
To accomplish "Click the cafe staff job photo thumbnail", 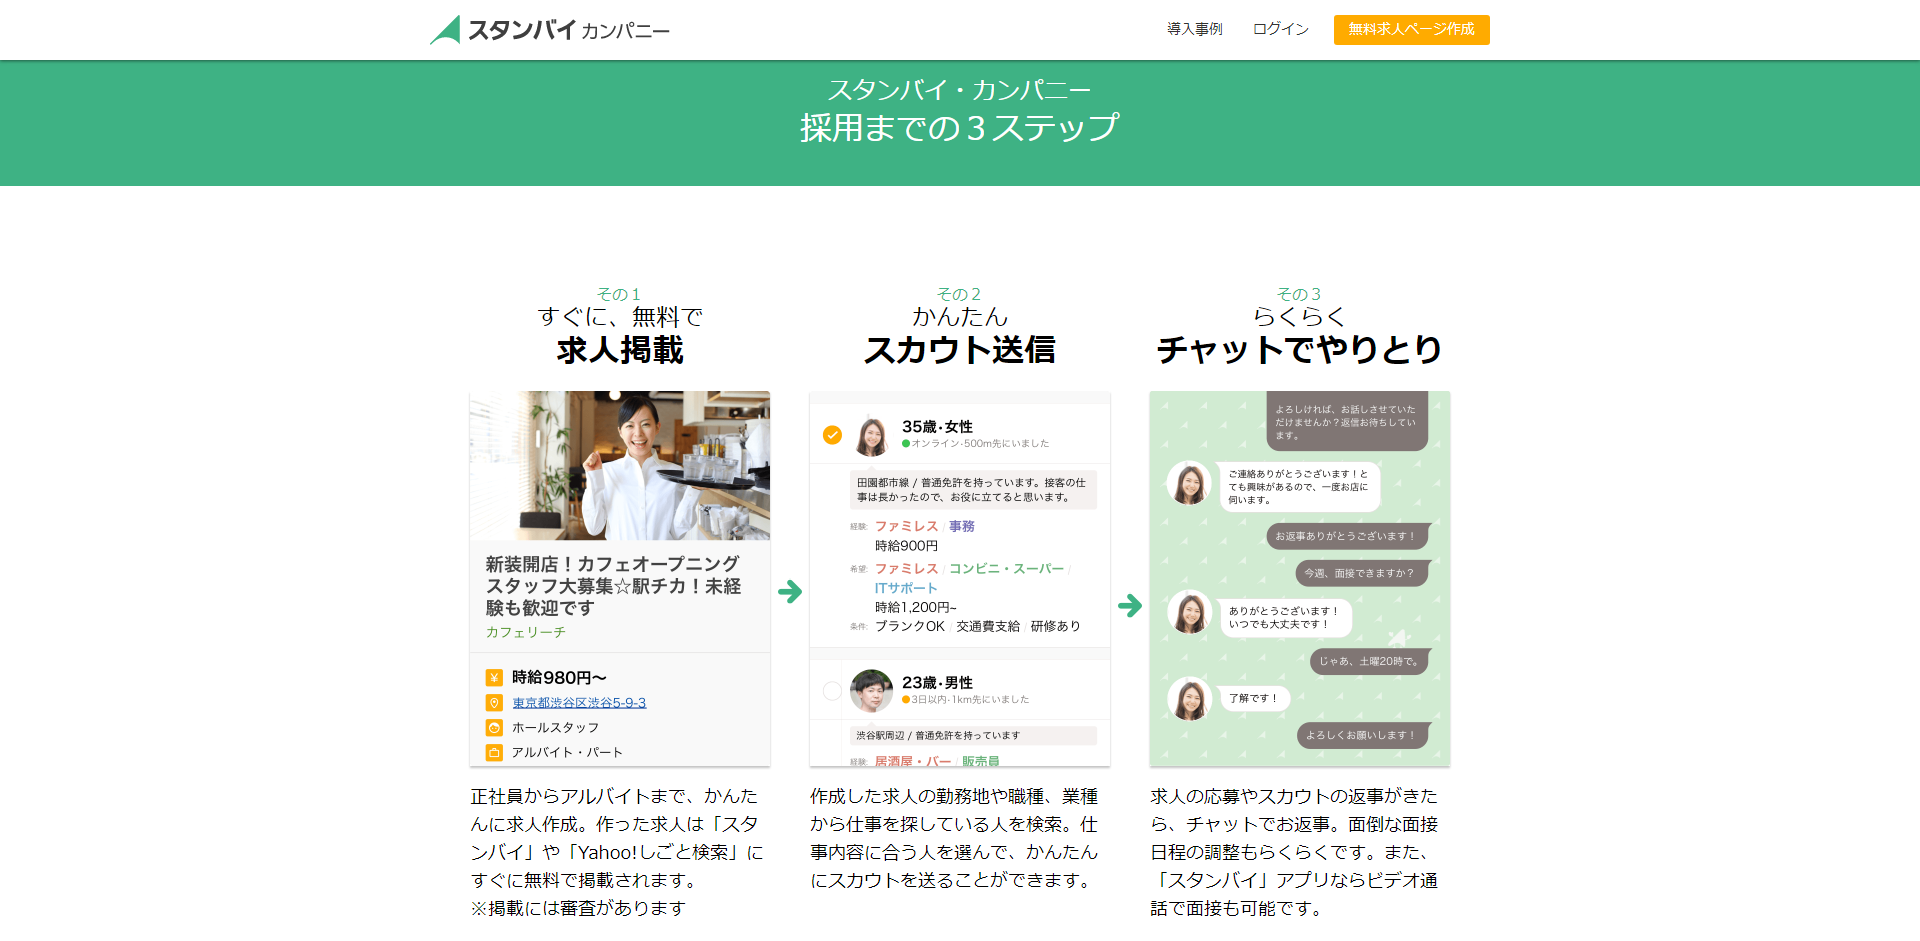I will click(x=619, y=465).
